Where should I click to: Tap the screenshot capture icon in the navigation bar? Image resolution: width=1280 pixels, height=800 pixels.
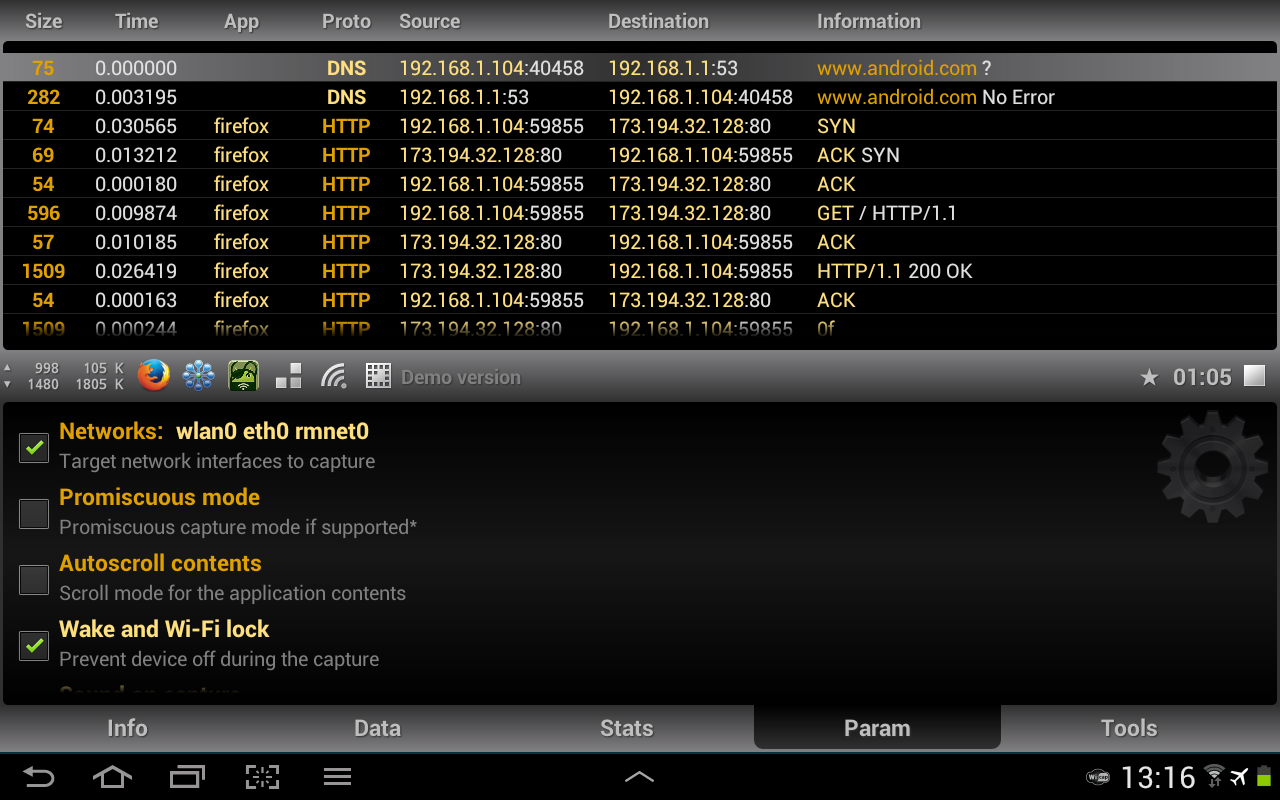262,777
